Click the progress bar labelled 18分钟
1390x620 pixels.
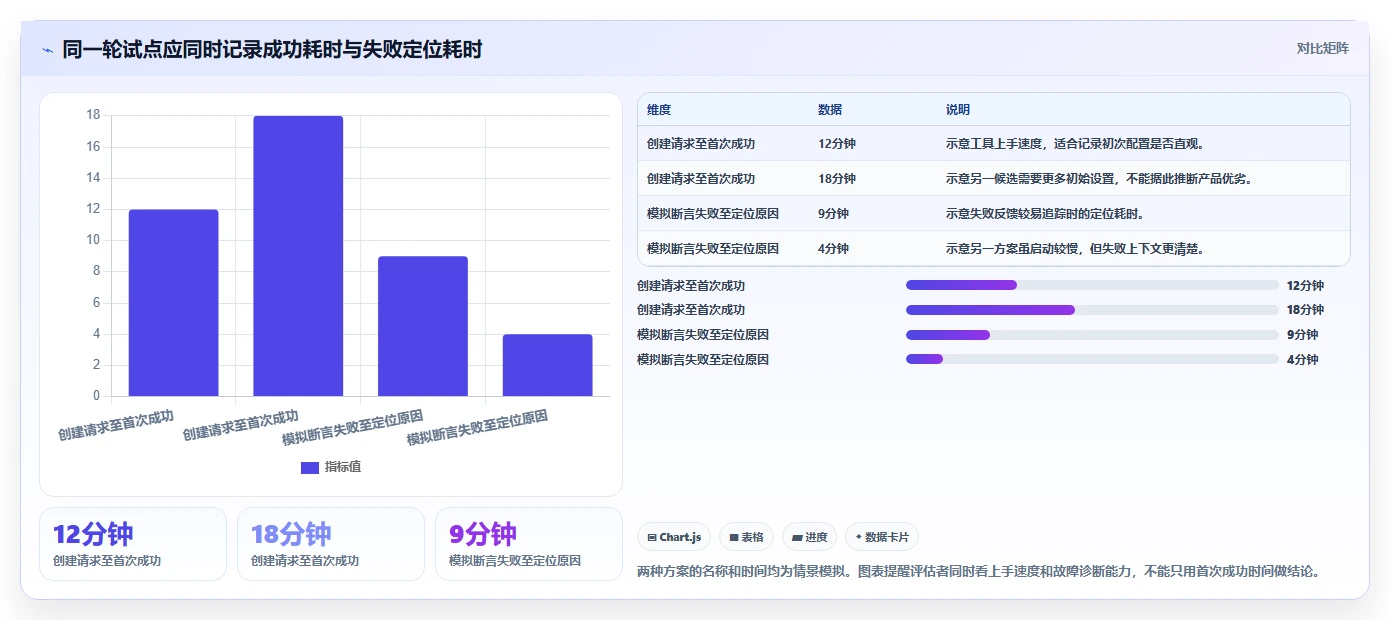coord(1092,310)
